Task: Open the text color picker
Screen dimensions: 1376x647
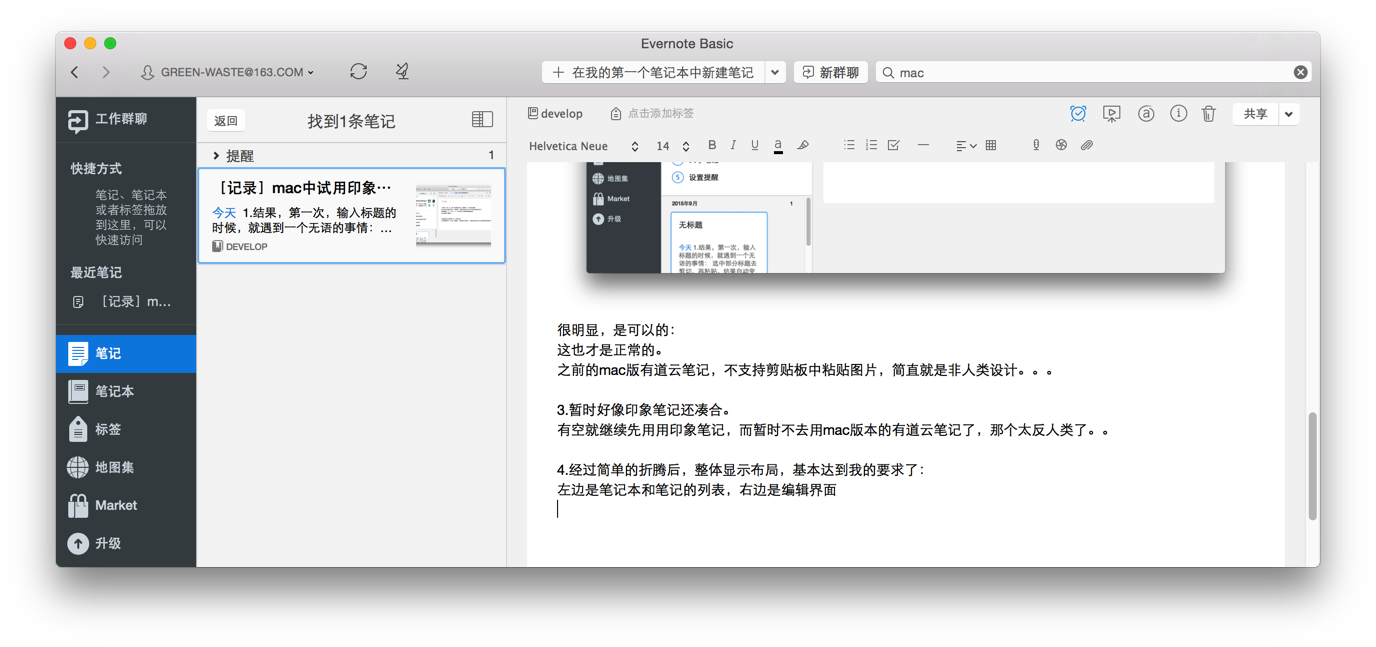Action: [x=778, y=146]
